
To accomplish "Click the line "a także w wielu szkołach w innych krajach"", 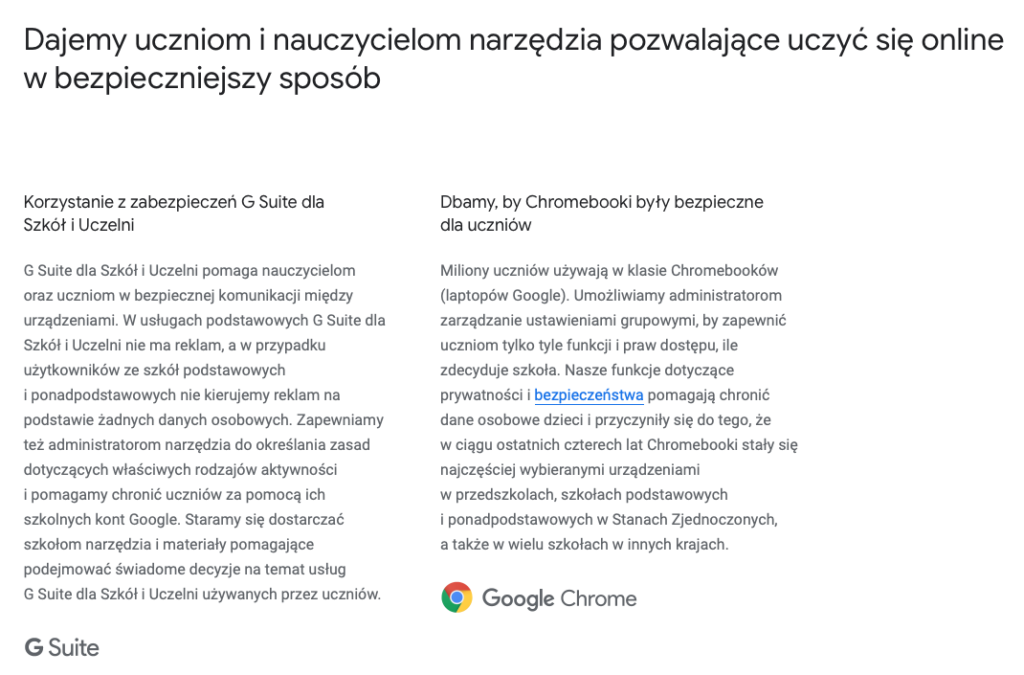I will [x=584, y=544].
